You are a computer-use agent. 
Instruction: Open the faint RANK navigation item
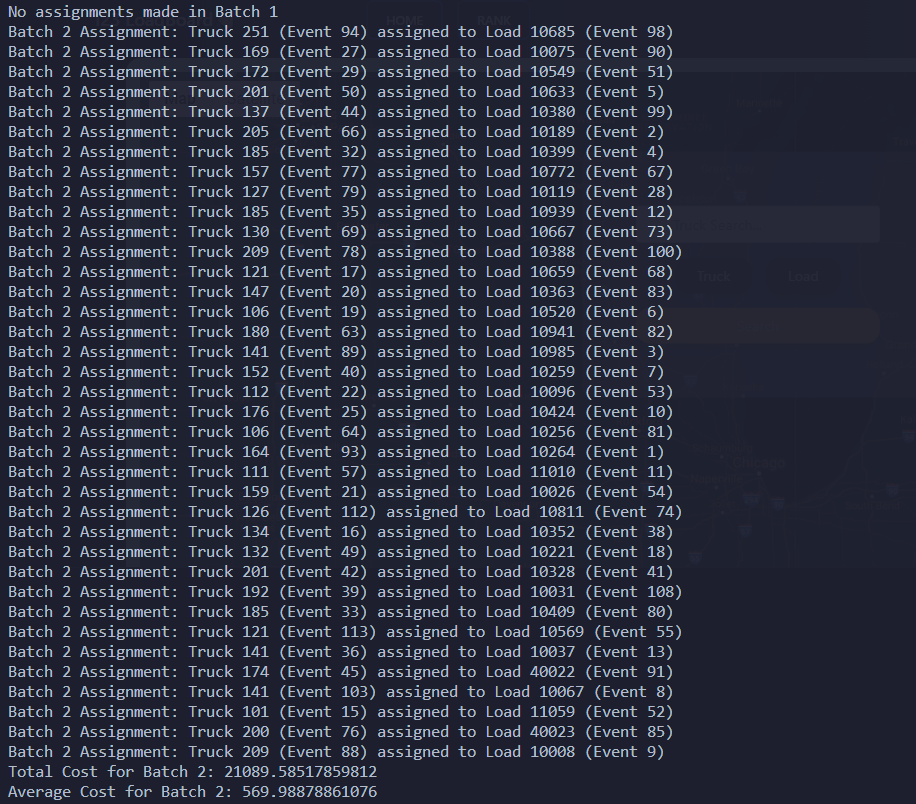(x=494, y=21)
